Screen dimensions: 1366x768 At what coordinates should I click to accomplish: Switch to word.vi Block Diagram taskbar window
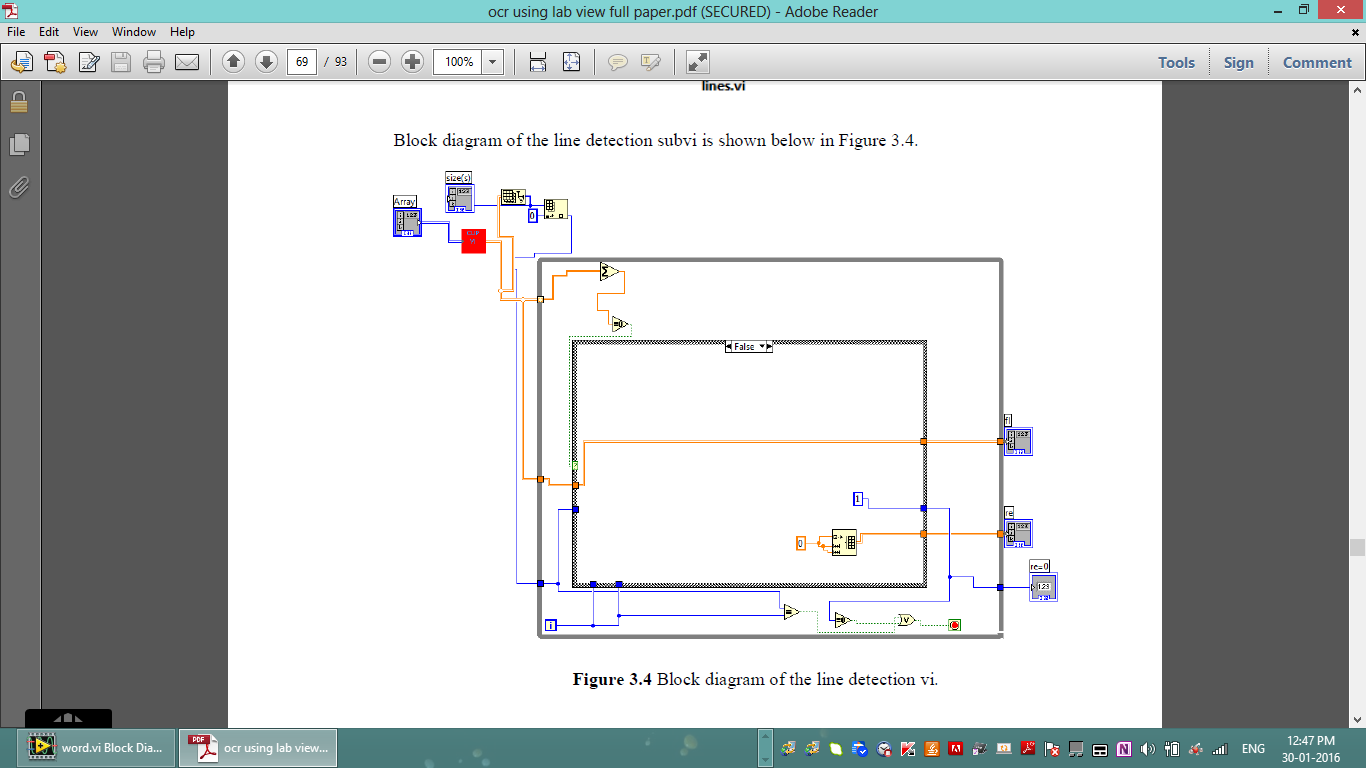tap(95, 748)
